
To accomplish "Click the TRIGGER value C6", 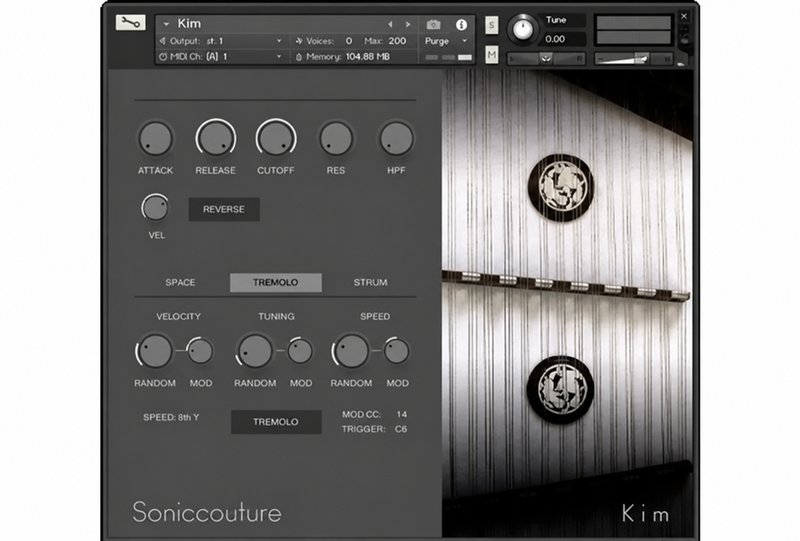I will point(401,429).
